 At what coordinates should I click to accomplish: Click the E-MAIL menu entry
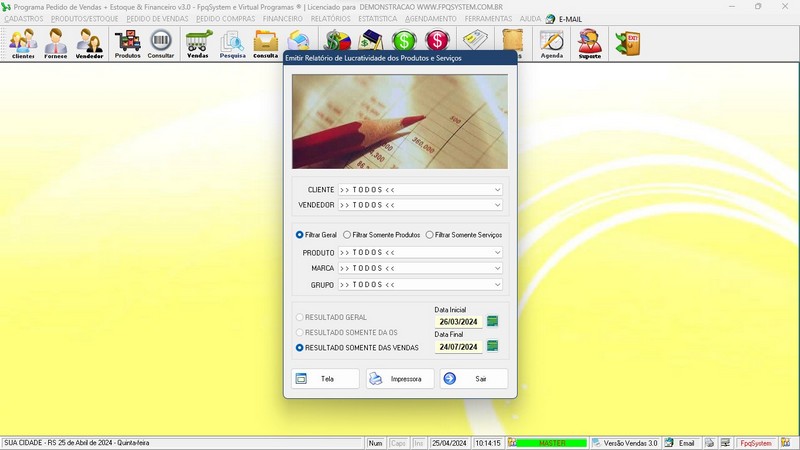[x=570, y=19]
